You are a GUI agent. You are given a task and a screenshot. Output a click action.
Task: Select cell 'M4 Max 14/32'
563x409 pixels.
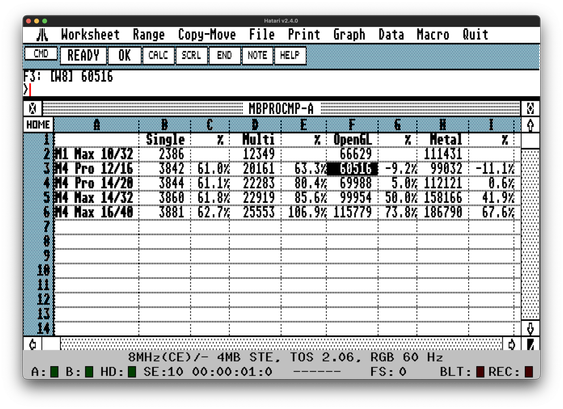[x=97, y=198]
